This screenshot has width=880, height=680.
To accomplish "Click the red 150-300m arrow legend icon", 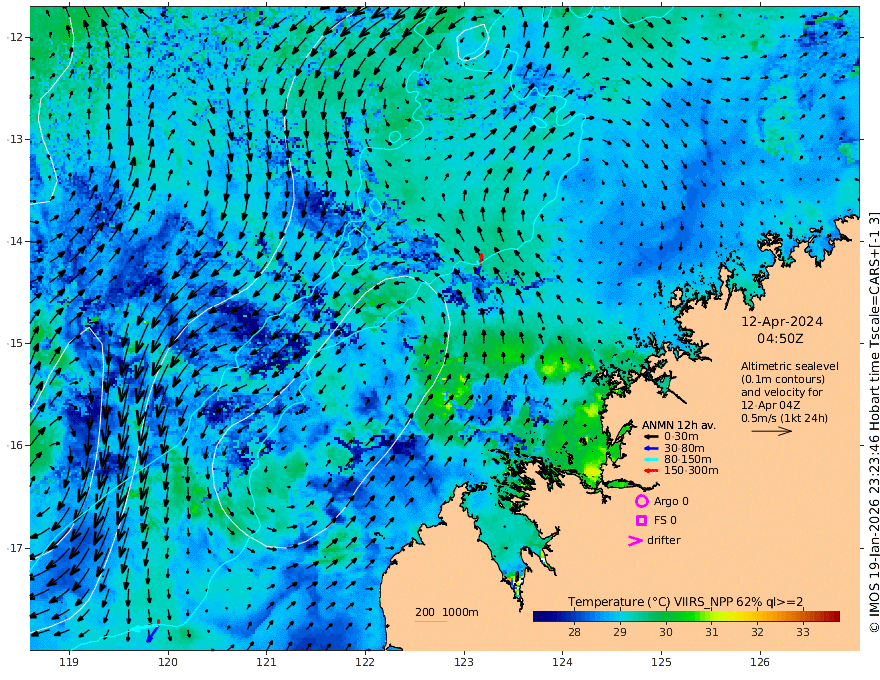I will (650, 471).
